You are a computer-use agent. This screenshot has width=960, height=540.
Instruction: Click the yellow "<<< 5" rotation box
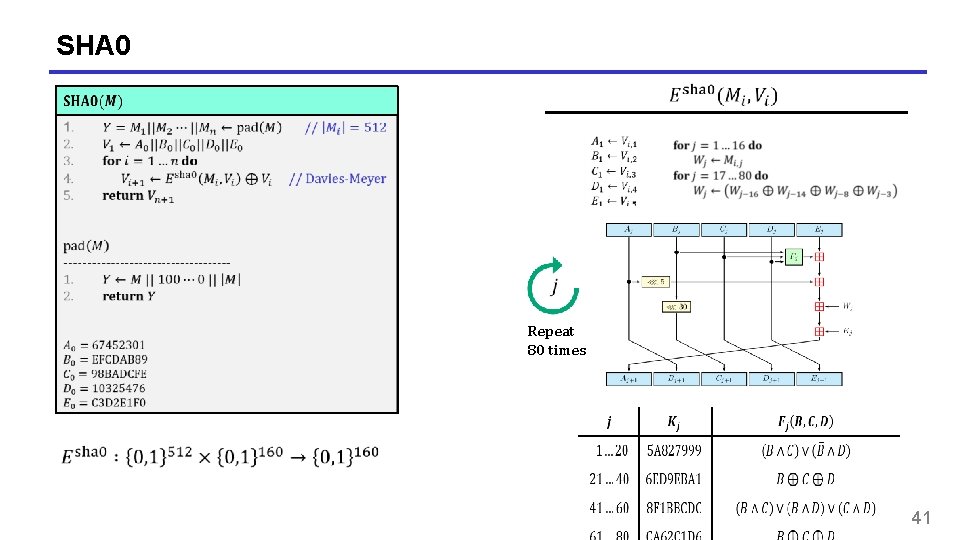656,282
